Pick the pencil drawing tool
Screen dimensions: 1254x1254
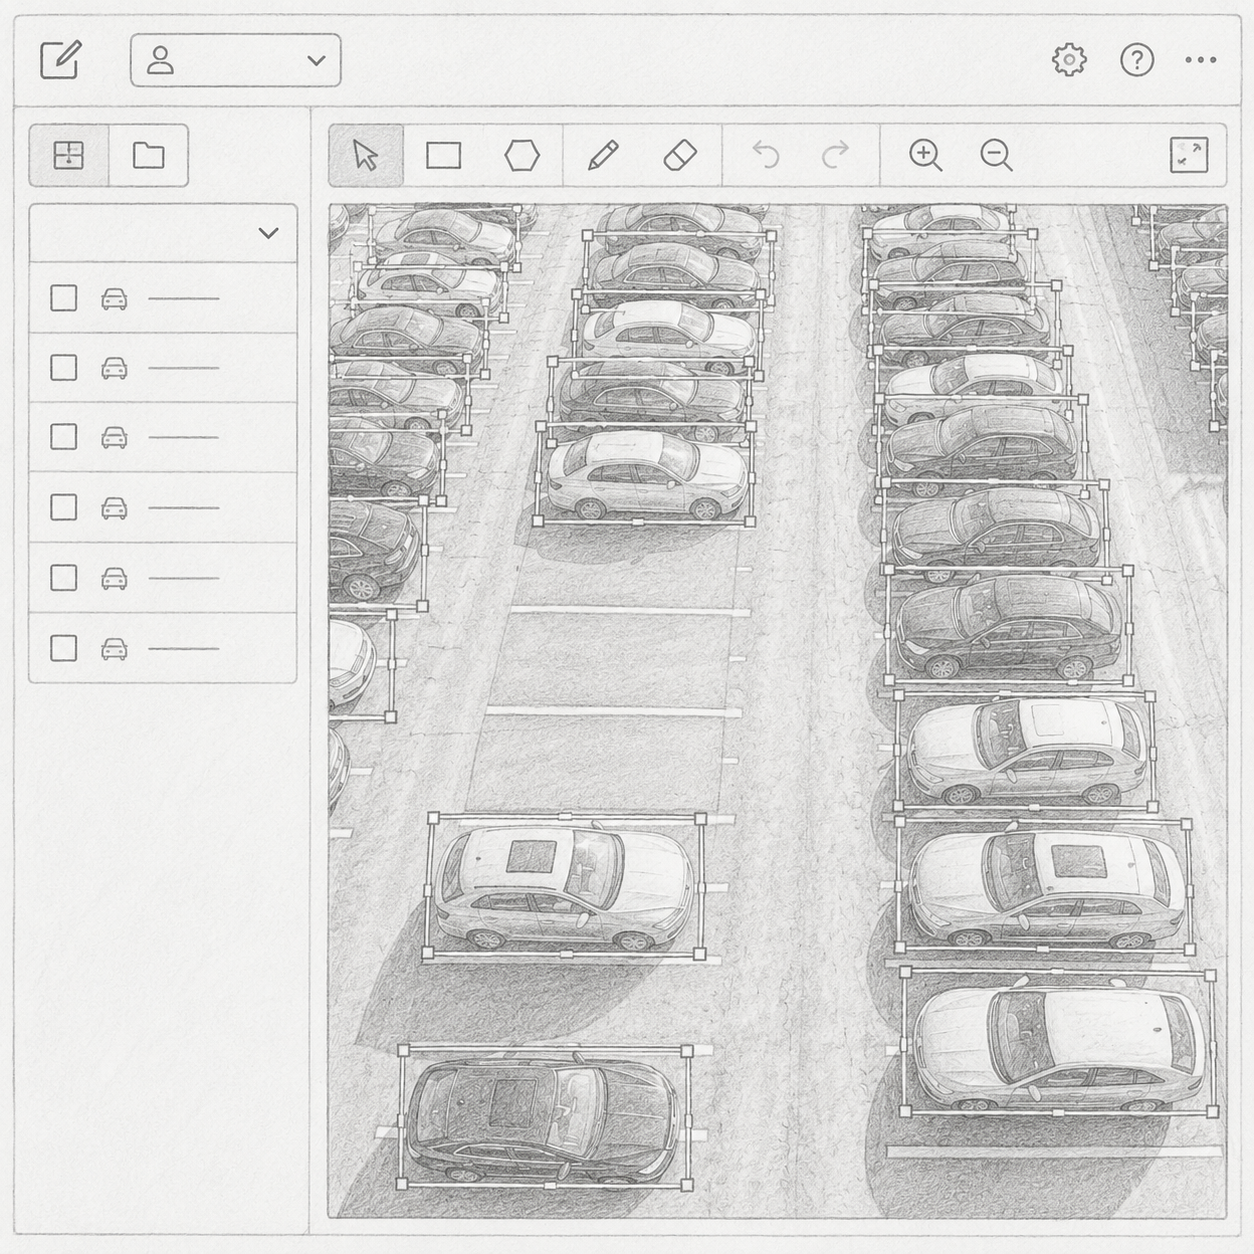pyautogui.click(x=603, y=155)
